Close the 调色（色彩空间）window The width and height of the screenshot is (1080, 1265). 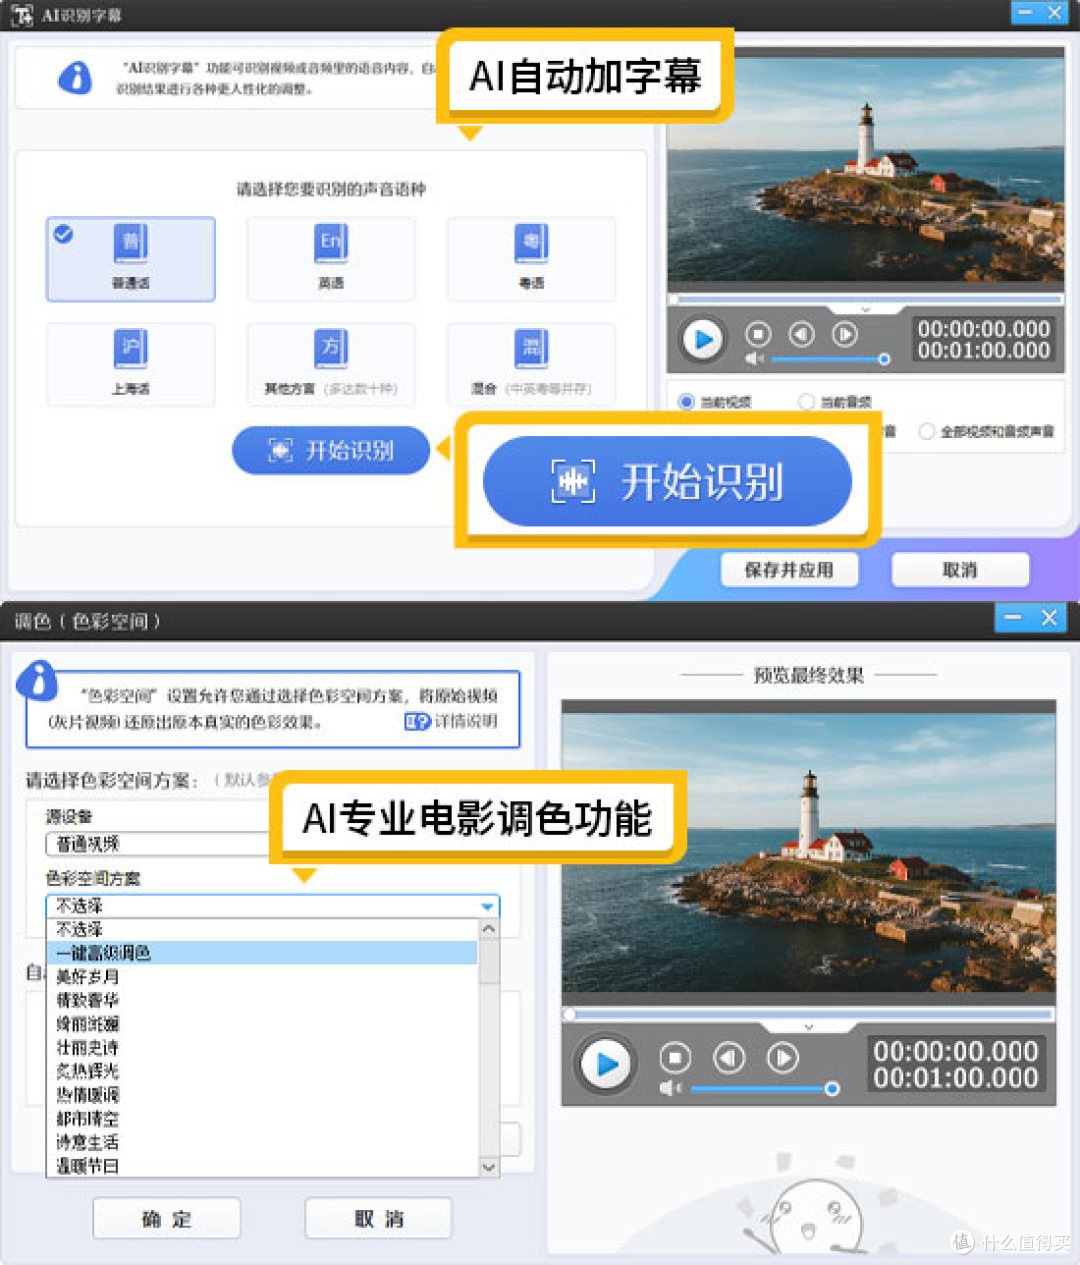[x=1049, y=618]
